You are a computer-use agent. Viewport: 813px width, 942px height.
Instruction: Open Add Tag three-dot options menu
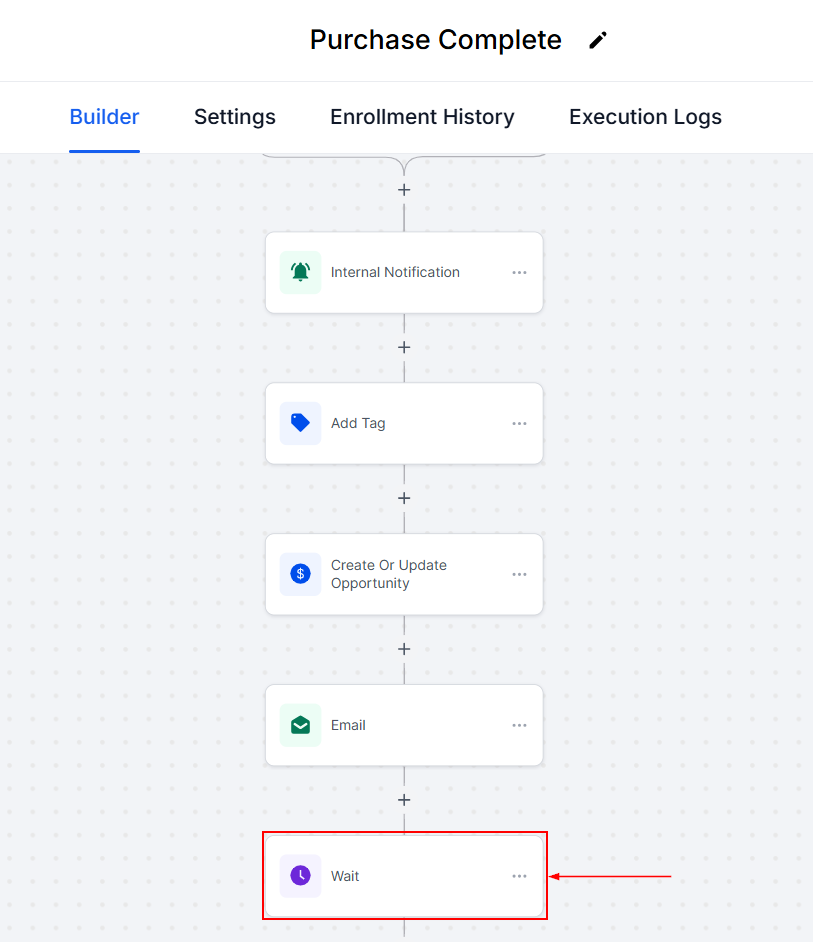[x=519, y=423]
